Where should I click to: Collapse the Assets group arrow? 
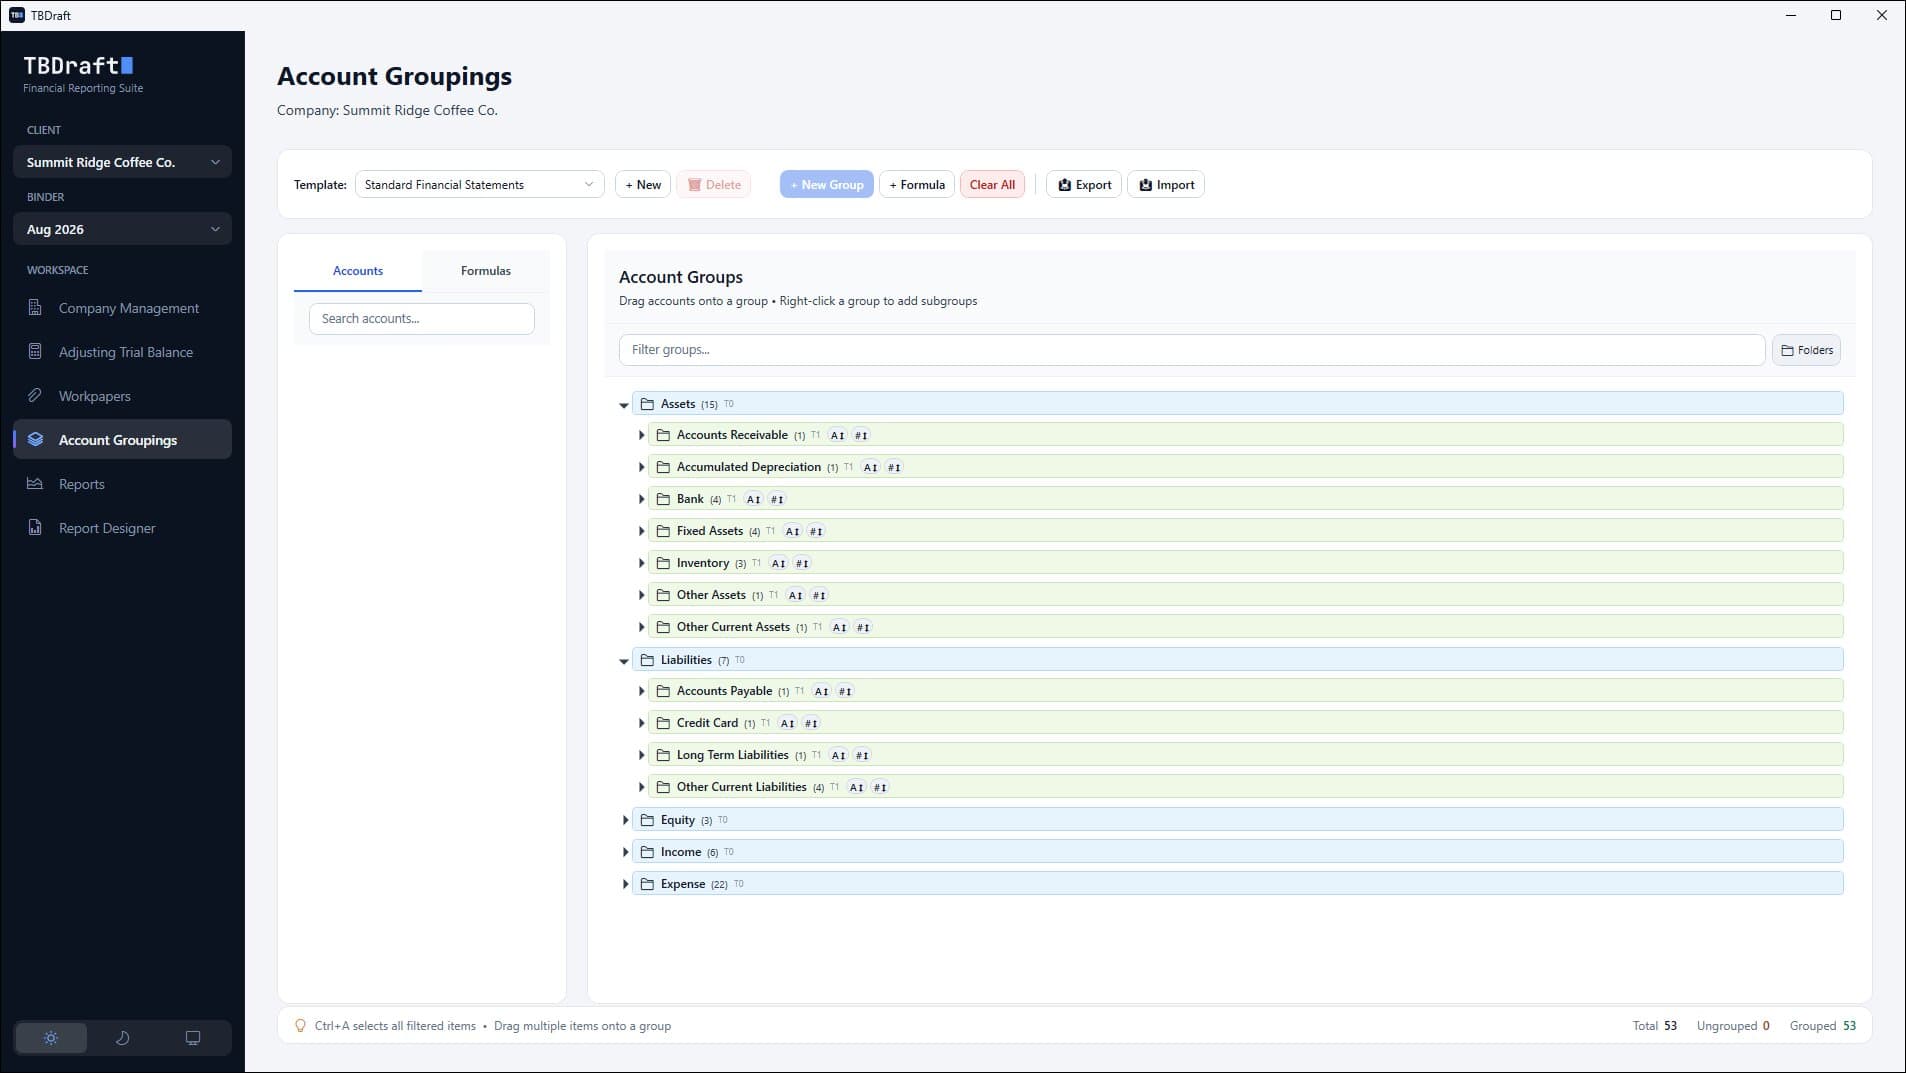tap(624, 405)
